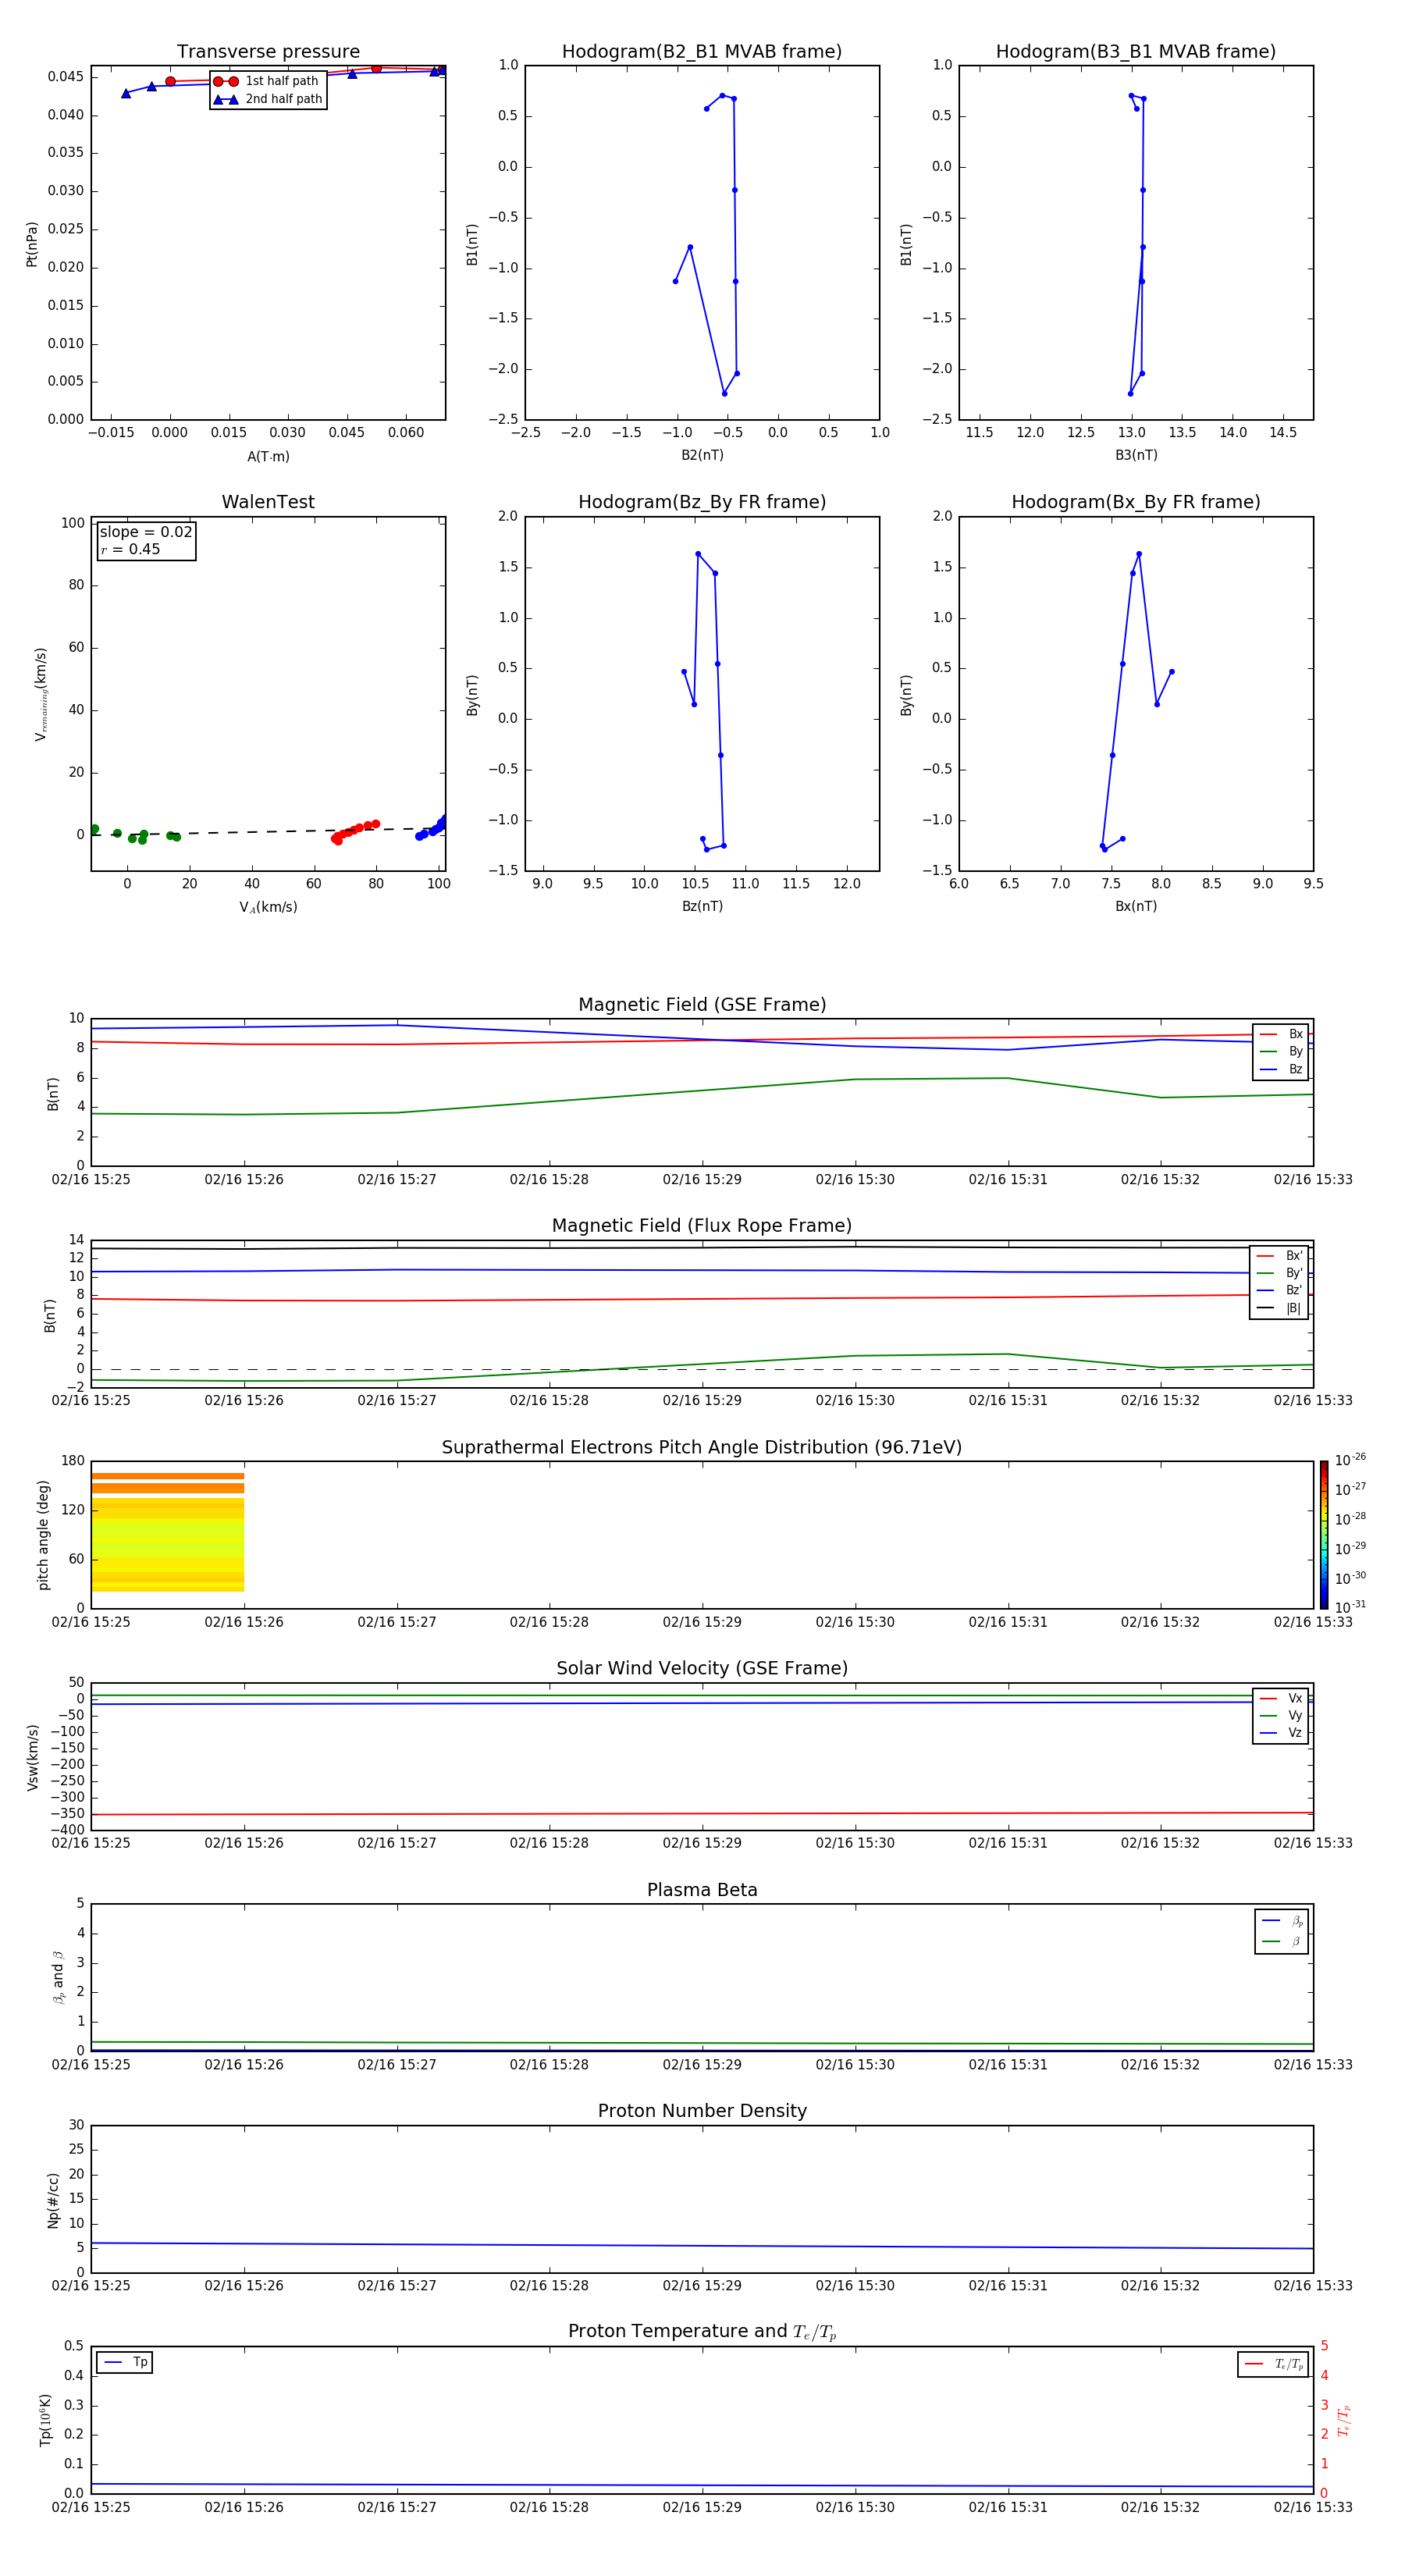Click the Suprathermal Electrons Pitch Angle Distribution title
This screenshot has height=2576, width=1405.
702,1448
